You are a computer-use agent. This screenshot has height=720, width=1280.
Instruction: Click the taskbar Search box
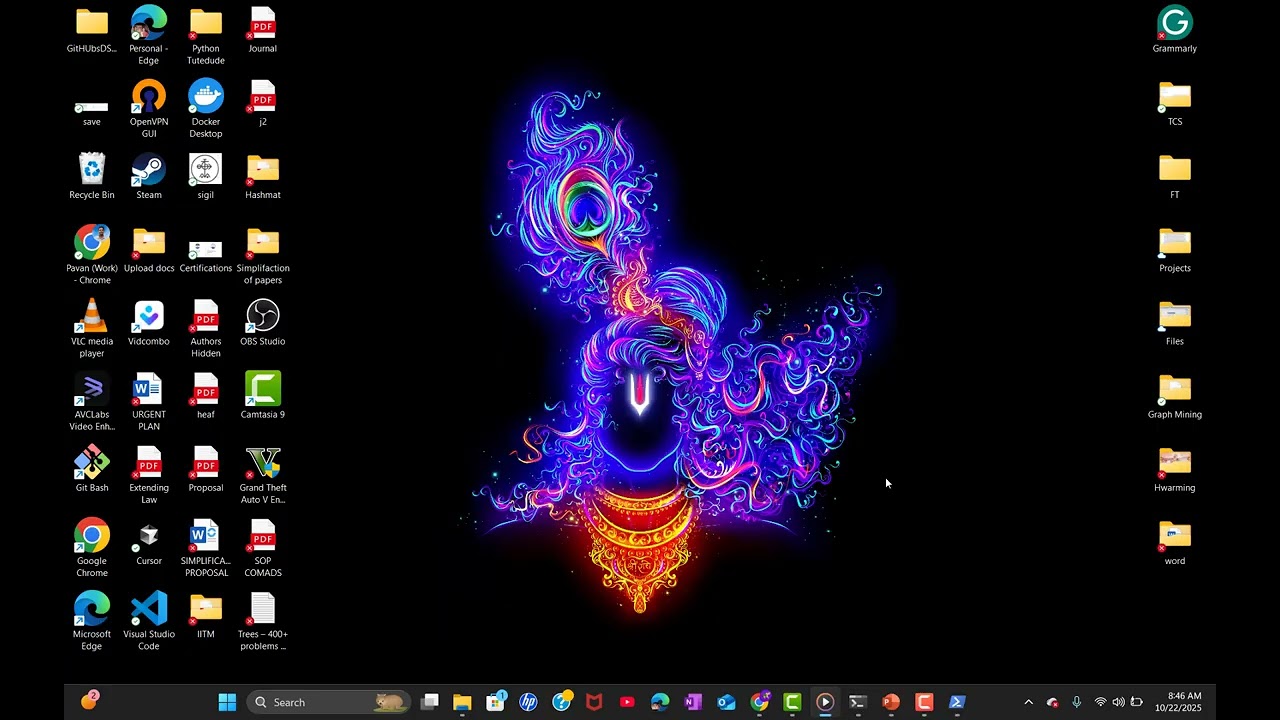click(x=328, y=702)
